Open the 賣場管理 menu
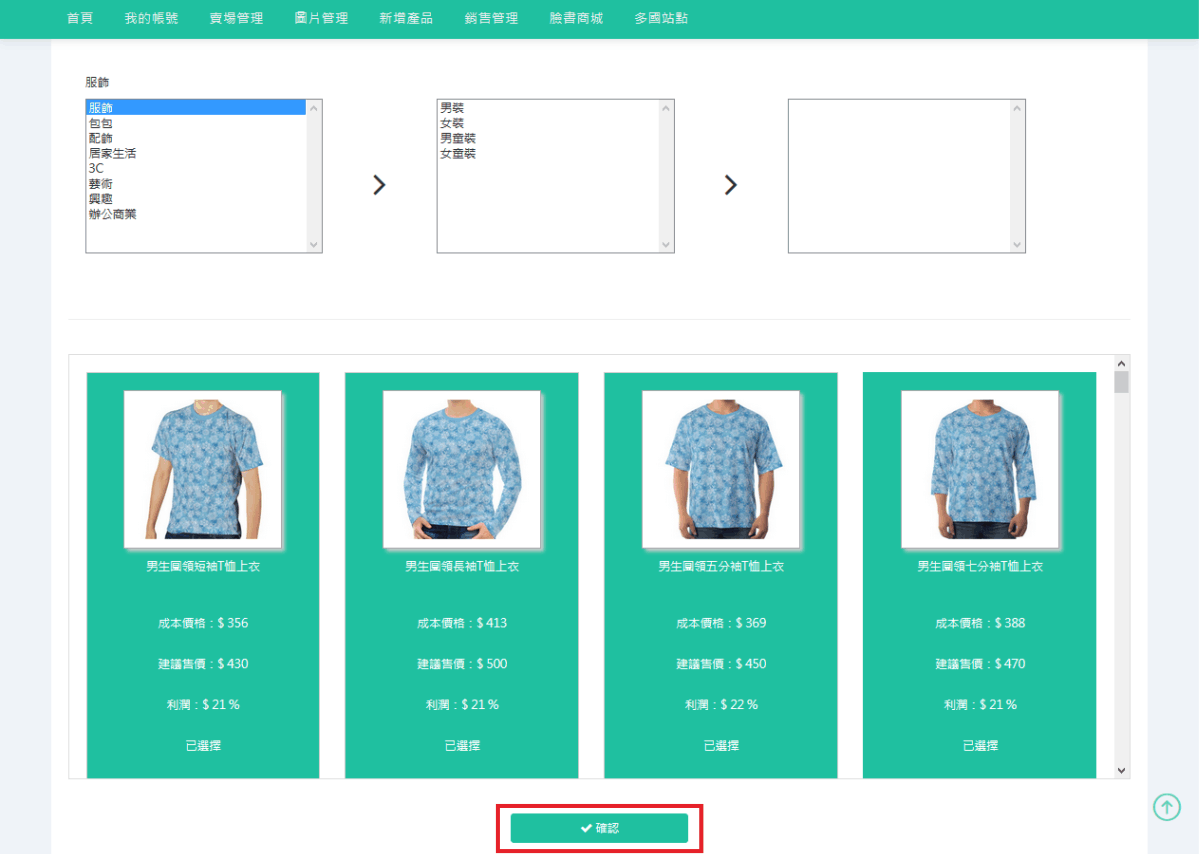Screen dimensions: 1199x854 point(237,19)
